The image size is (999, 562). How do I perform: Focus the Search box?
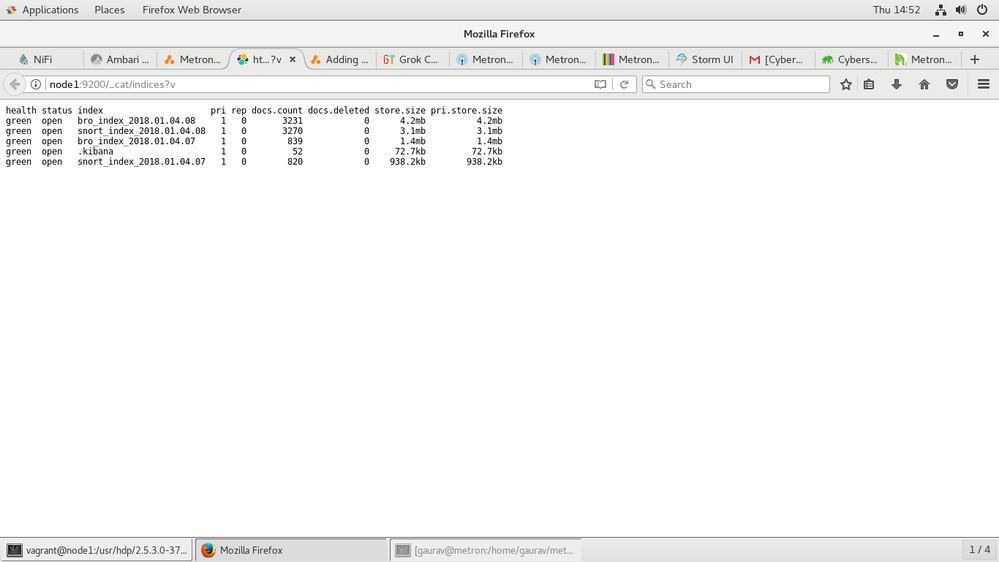tap(736, 84)
